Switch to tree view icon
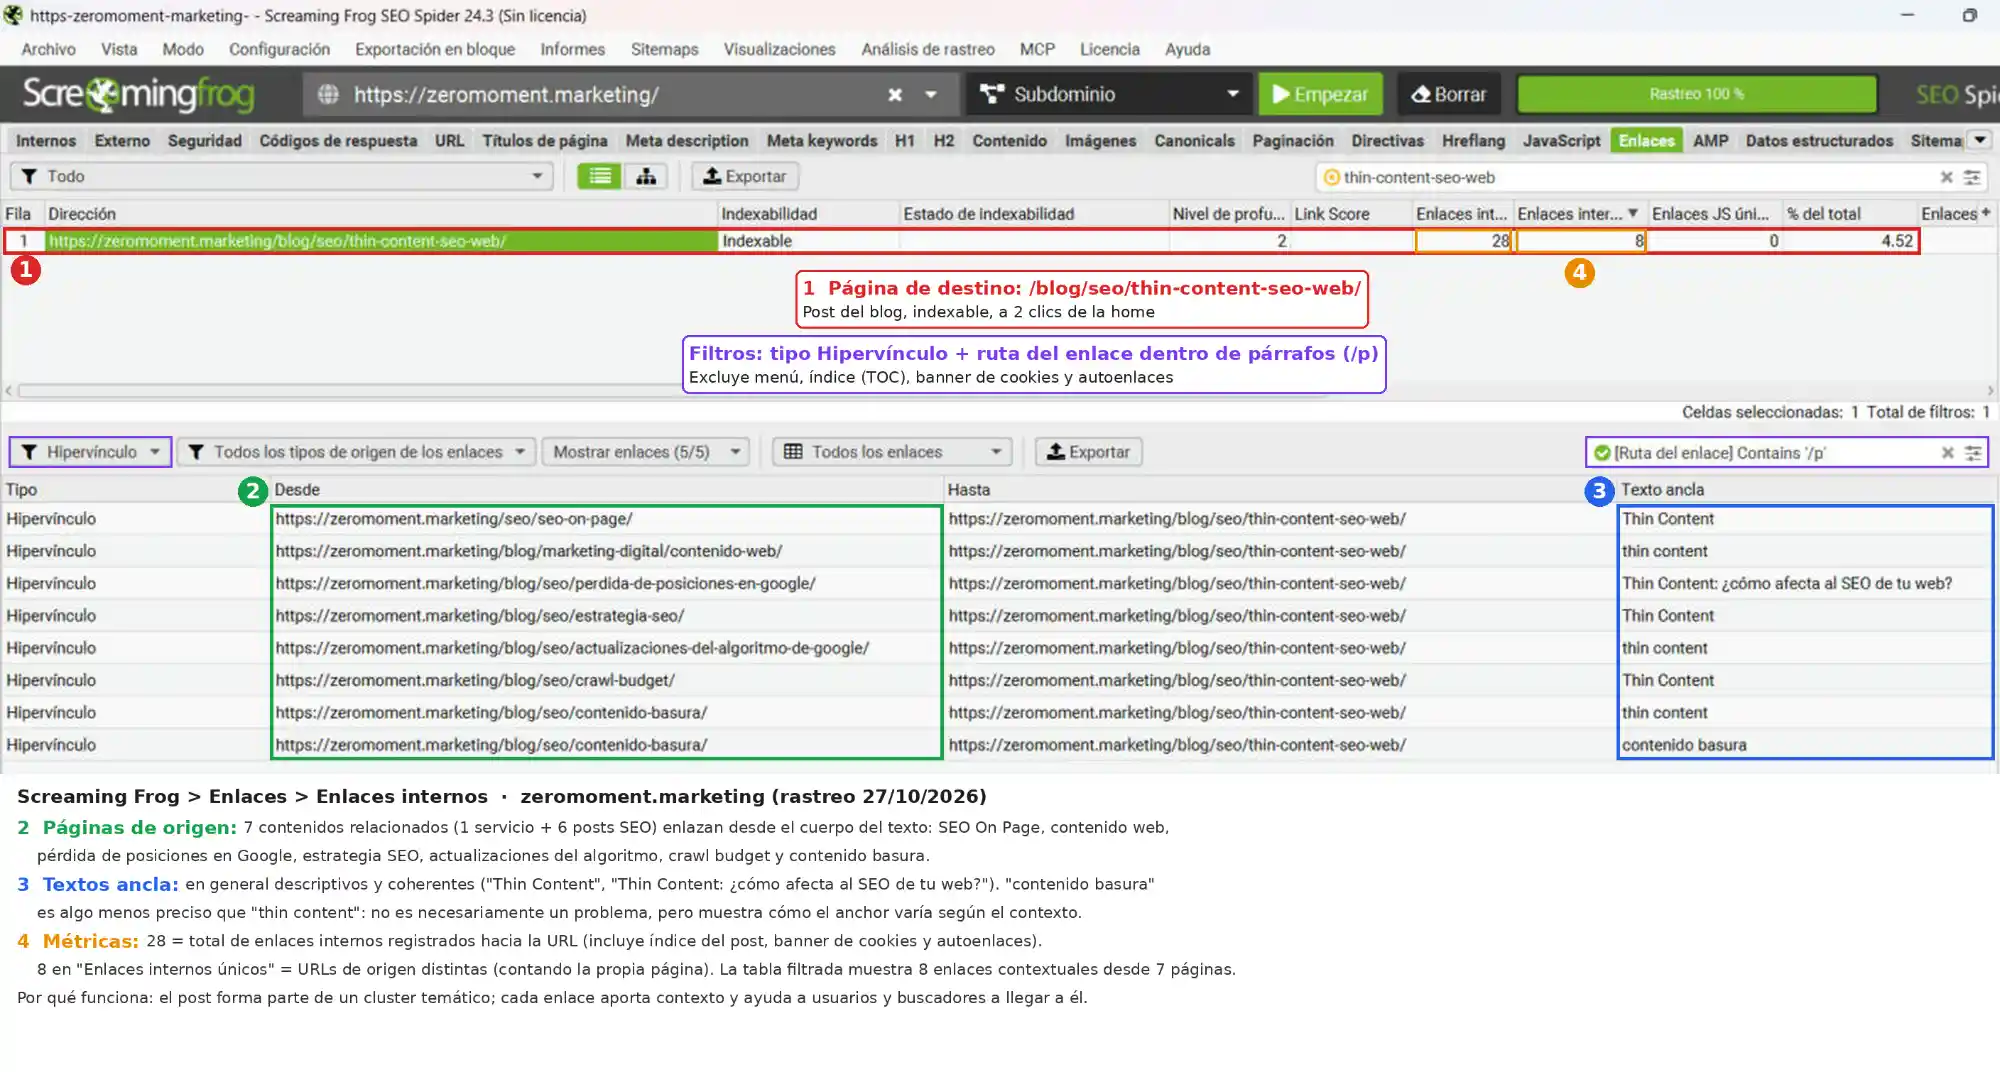2000x1072 pixels. [x=646, y=176]
